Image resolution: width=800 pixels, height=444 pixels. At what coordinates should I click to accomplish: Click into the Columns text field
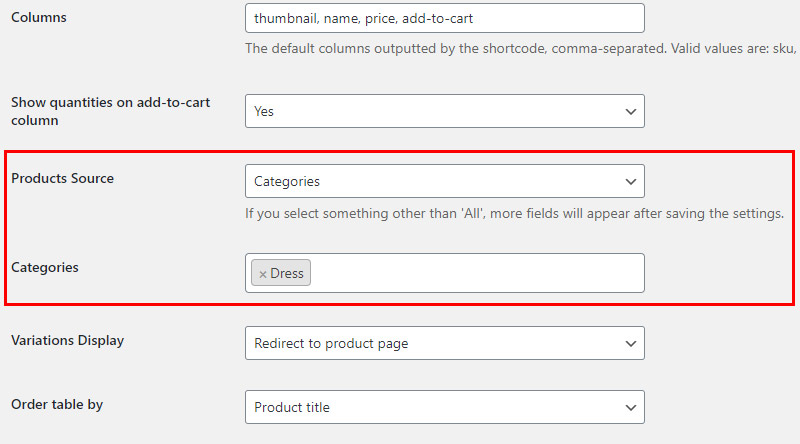(444, 18)
